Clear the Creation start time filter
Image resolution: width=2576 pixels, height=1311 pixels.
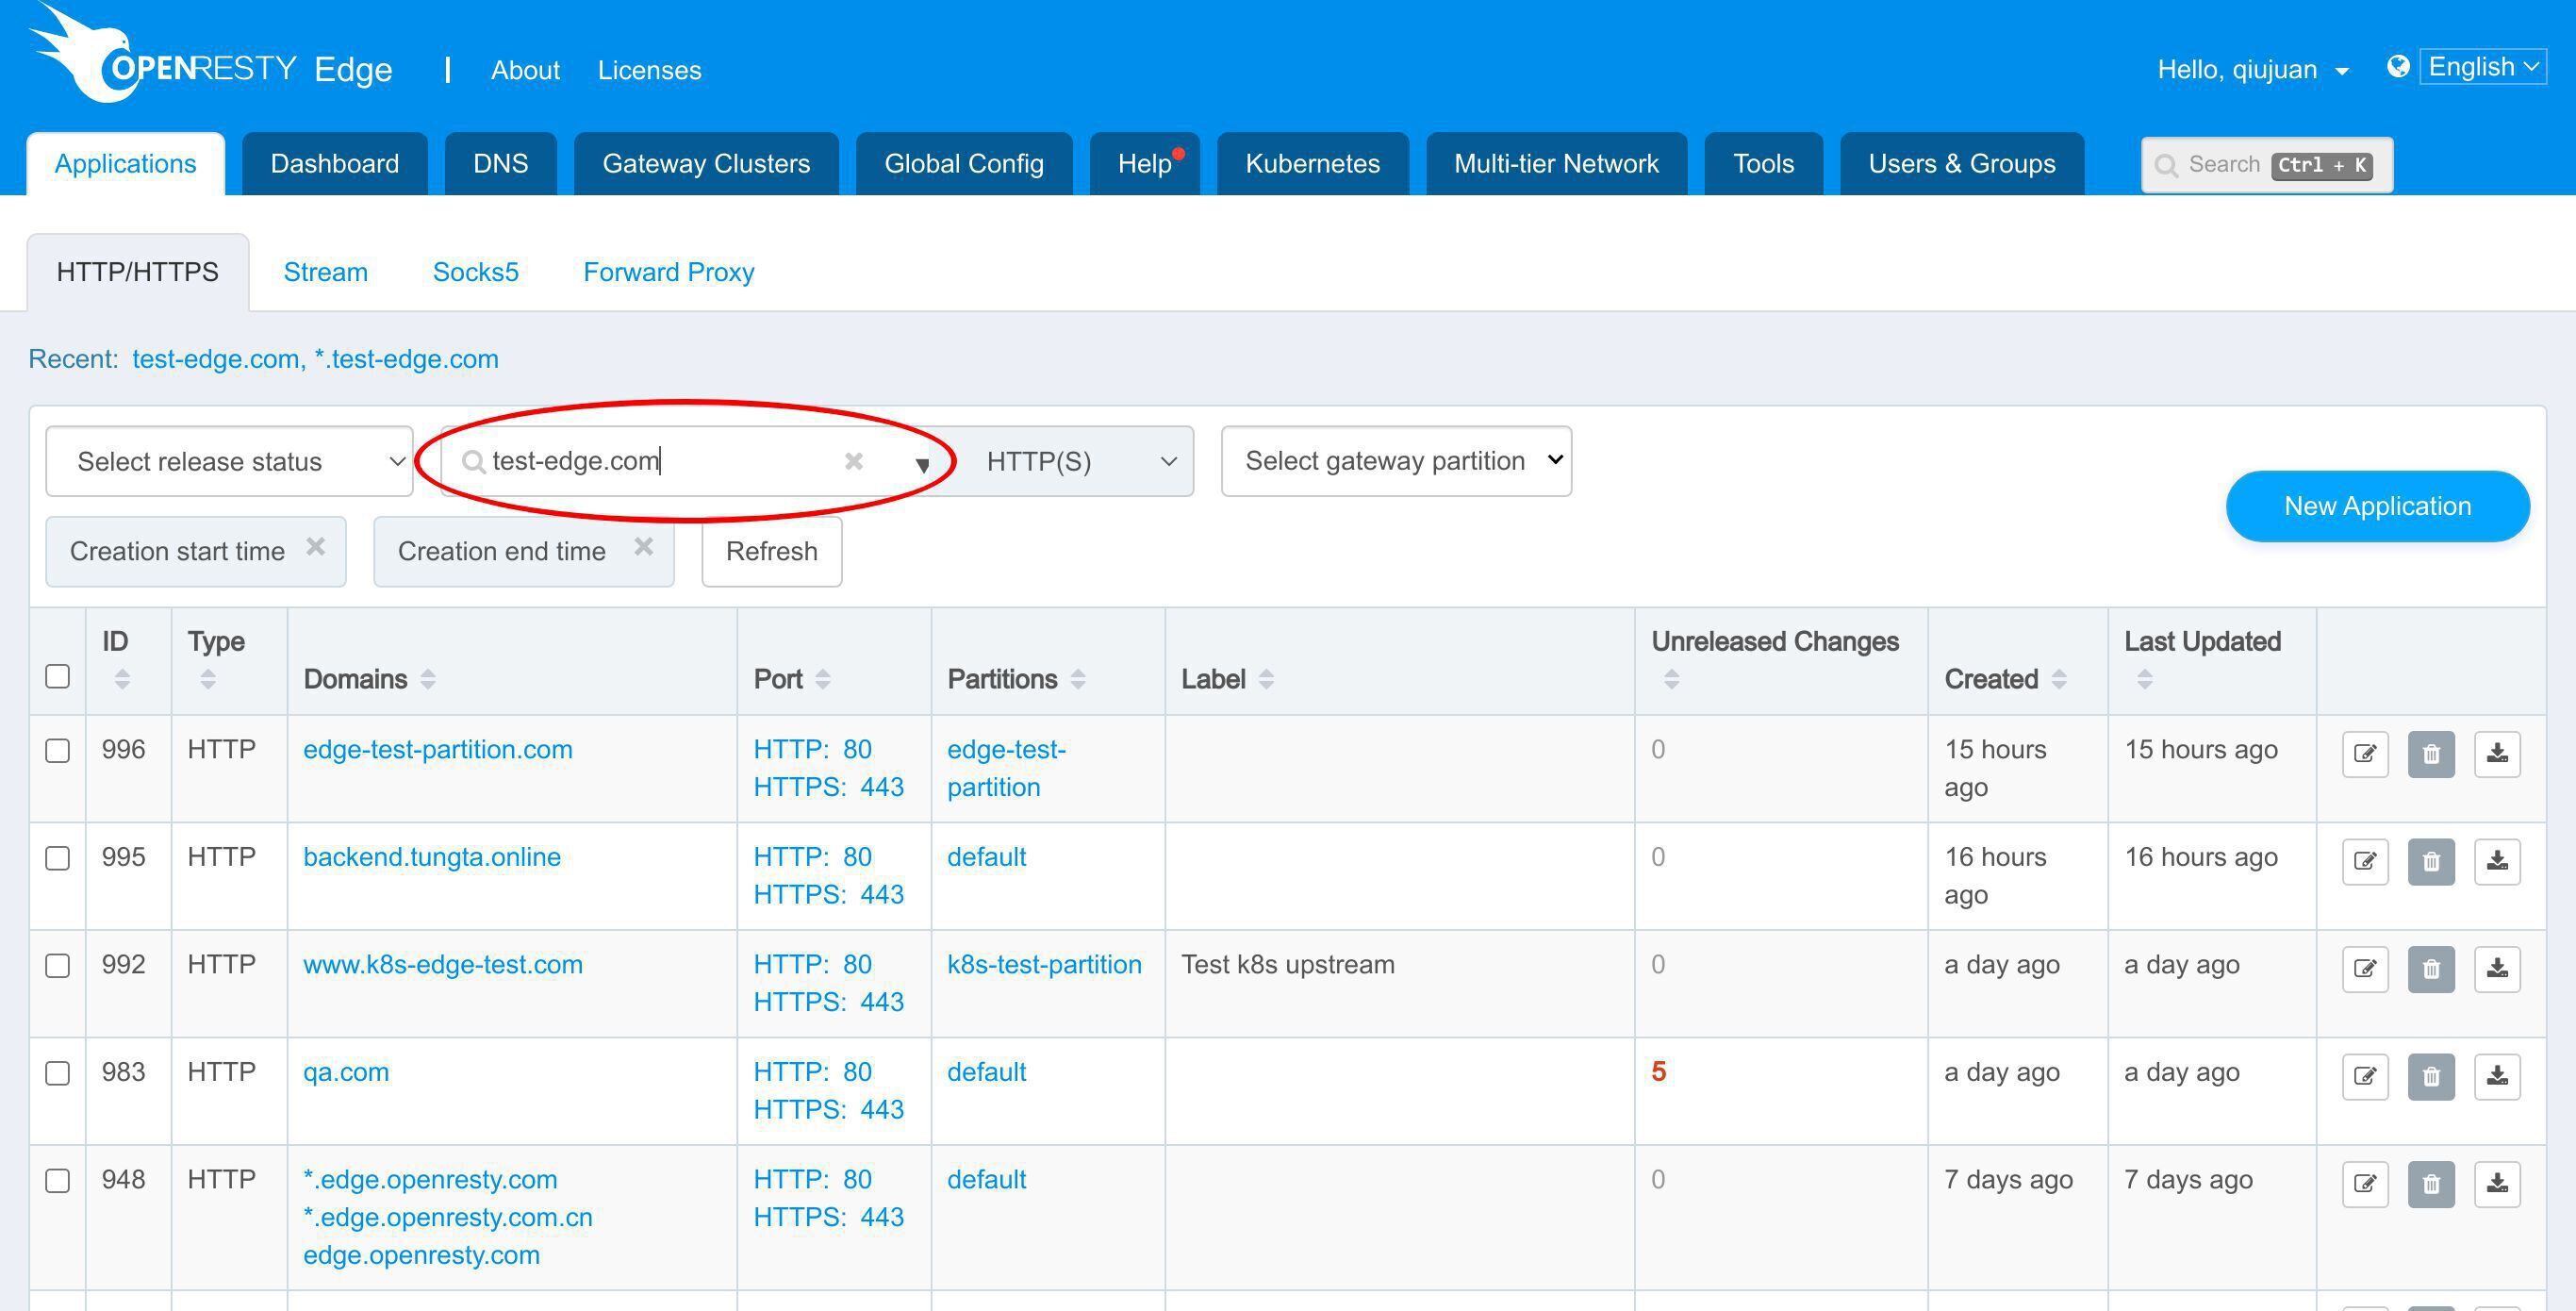click(315, 547)
